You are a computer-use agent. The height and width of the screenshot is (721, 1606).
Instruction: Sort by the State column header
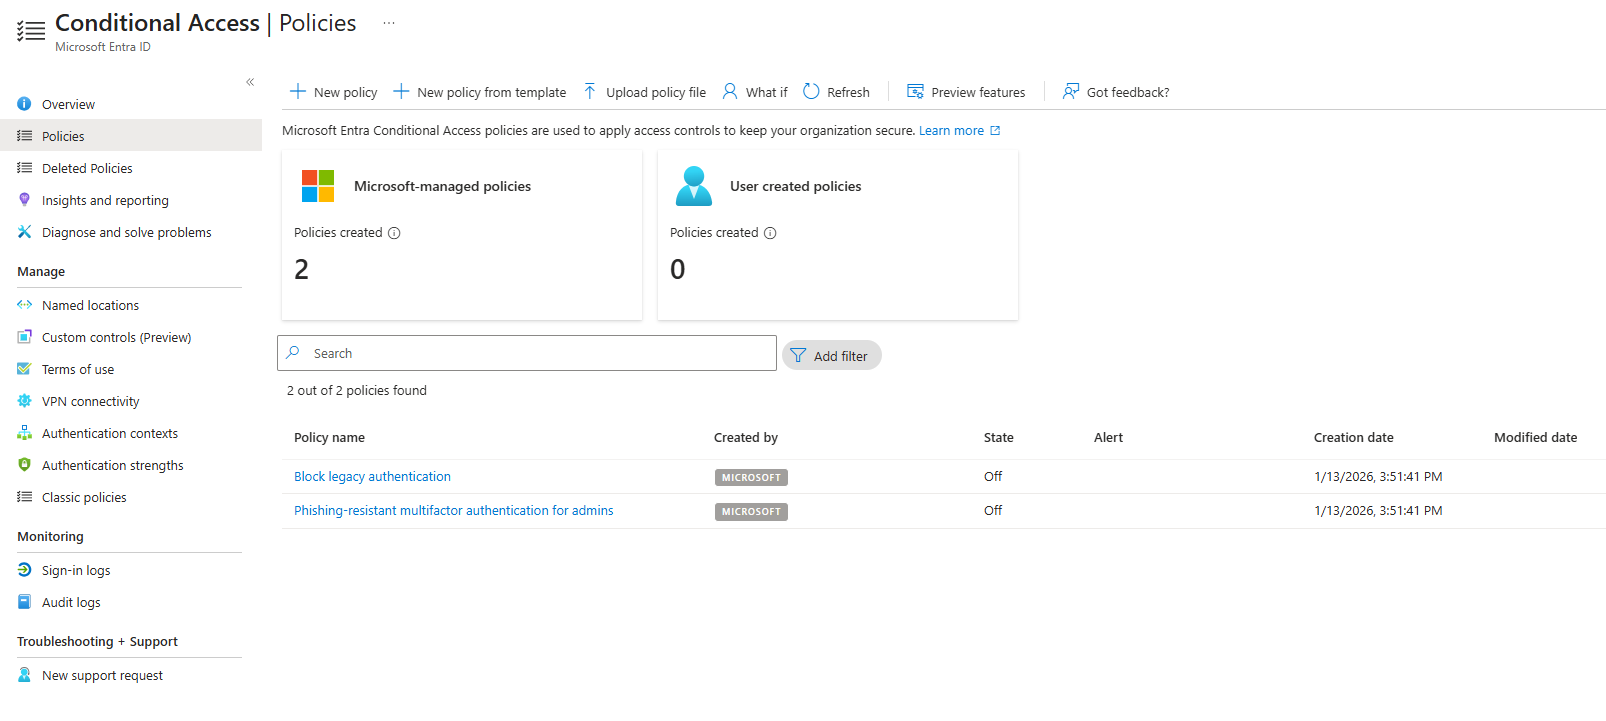(x=998, y=437)
